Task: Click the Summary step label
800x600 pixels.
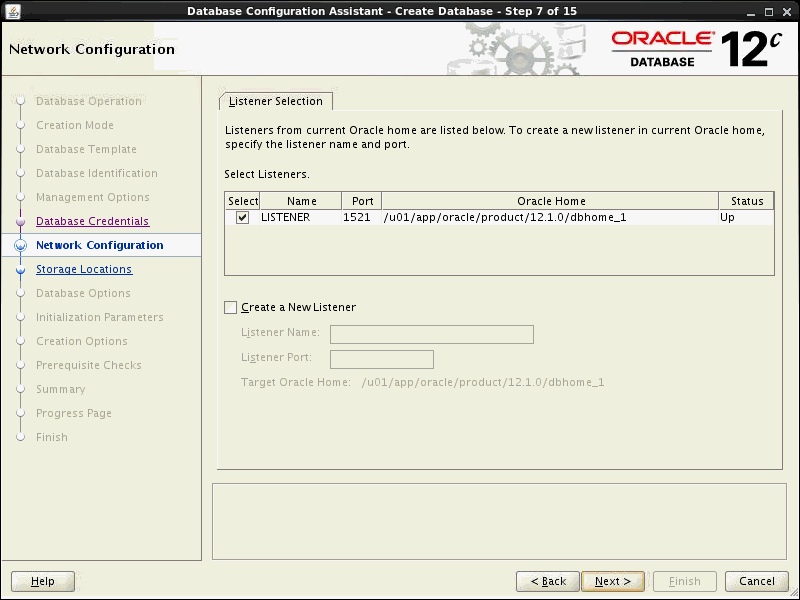Action: [61, 389]
